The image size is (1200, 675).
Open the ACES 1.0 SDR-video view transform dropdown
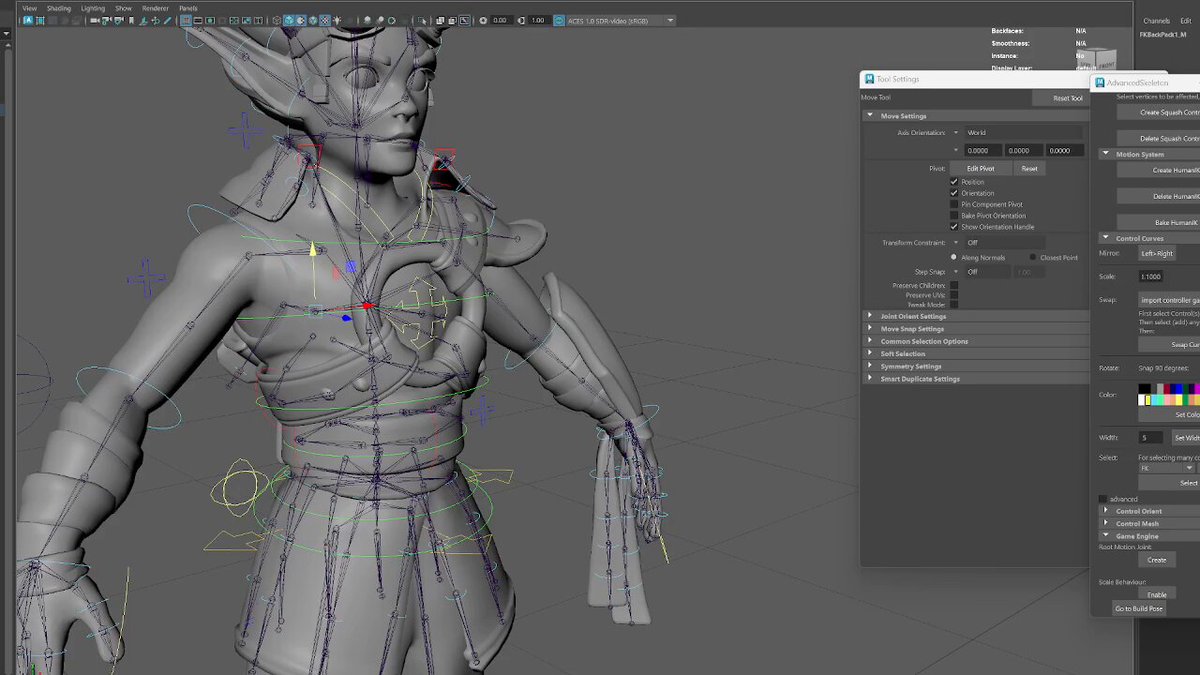coord(616,21)
